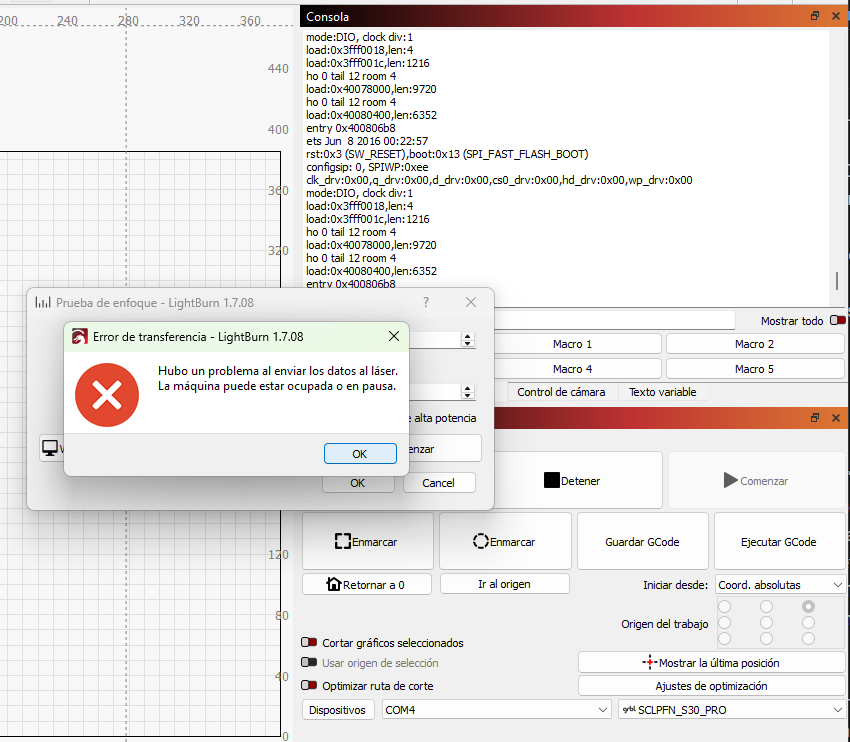The width and height of the screenshot is (850, 742).
Task: Click the circular Enmarcar rubber-band frame button
Action: pos(505,541)
